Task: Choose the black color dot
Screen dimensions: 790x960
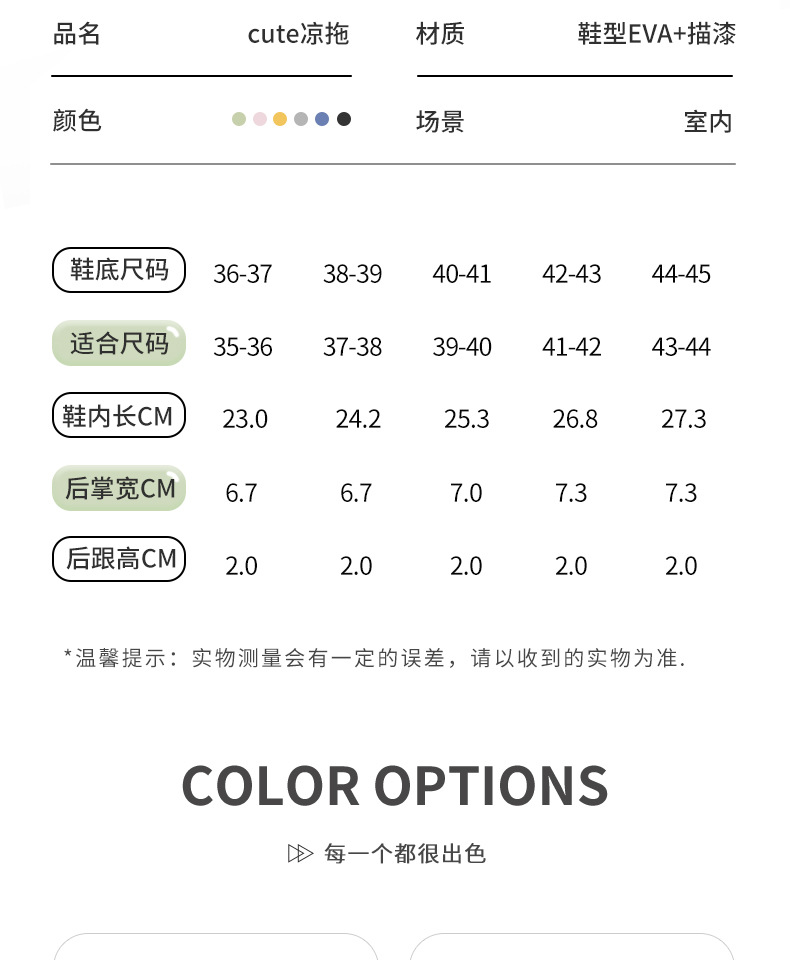Action: pos(344,119)
